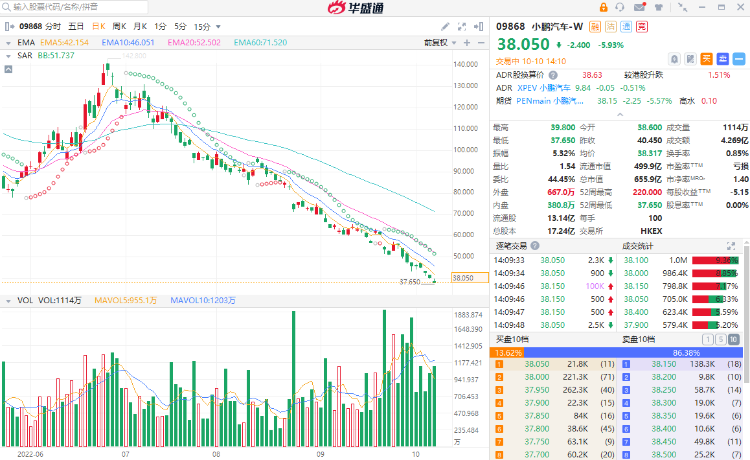Add indicator with plus icon
The height and width of the screenshot is (460, 750).
[x=467, y=43]
